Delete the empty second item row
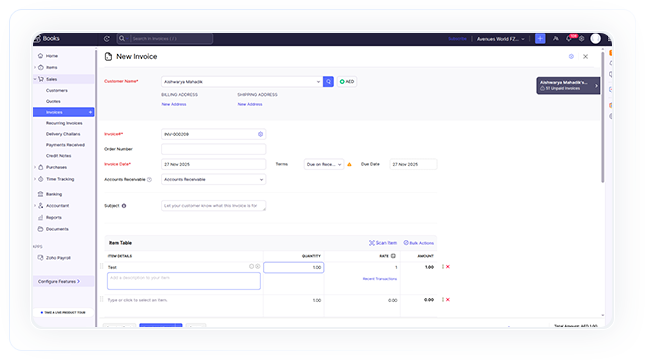This screenshot has width=645, height=360. (448, 300)
